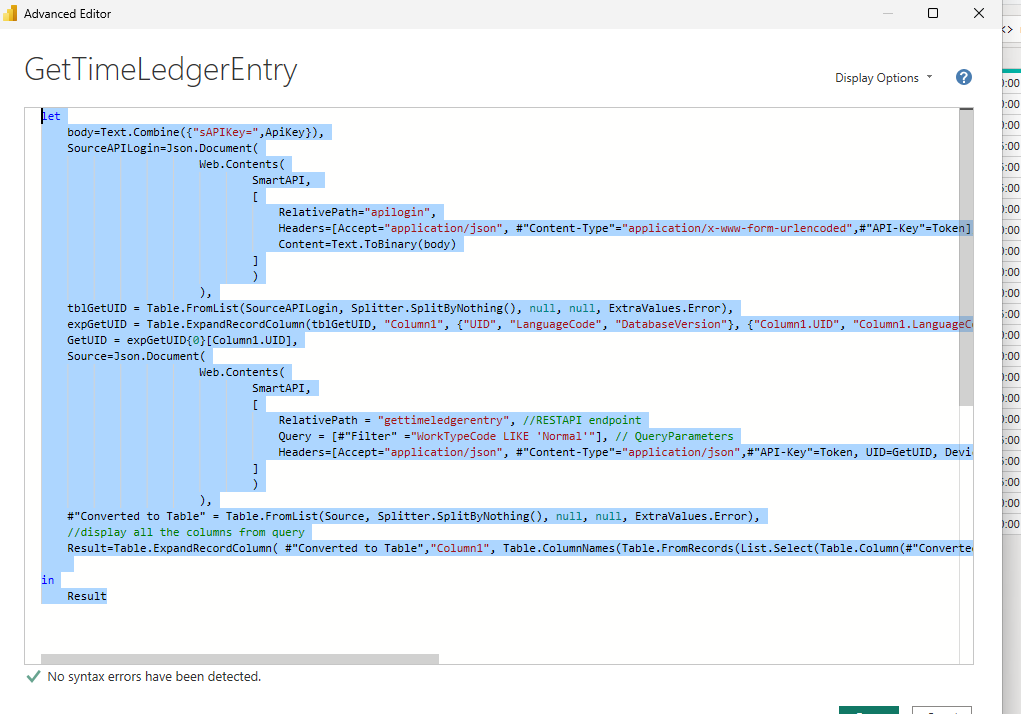The image size is (1021, 714).
Task: Click the '// QueryParameters' comment
Action: pyautogui.click(x=675, y=436)
